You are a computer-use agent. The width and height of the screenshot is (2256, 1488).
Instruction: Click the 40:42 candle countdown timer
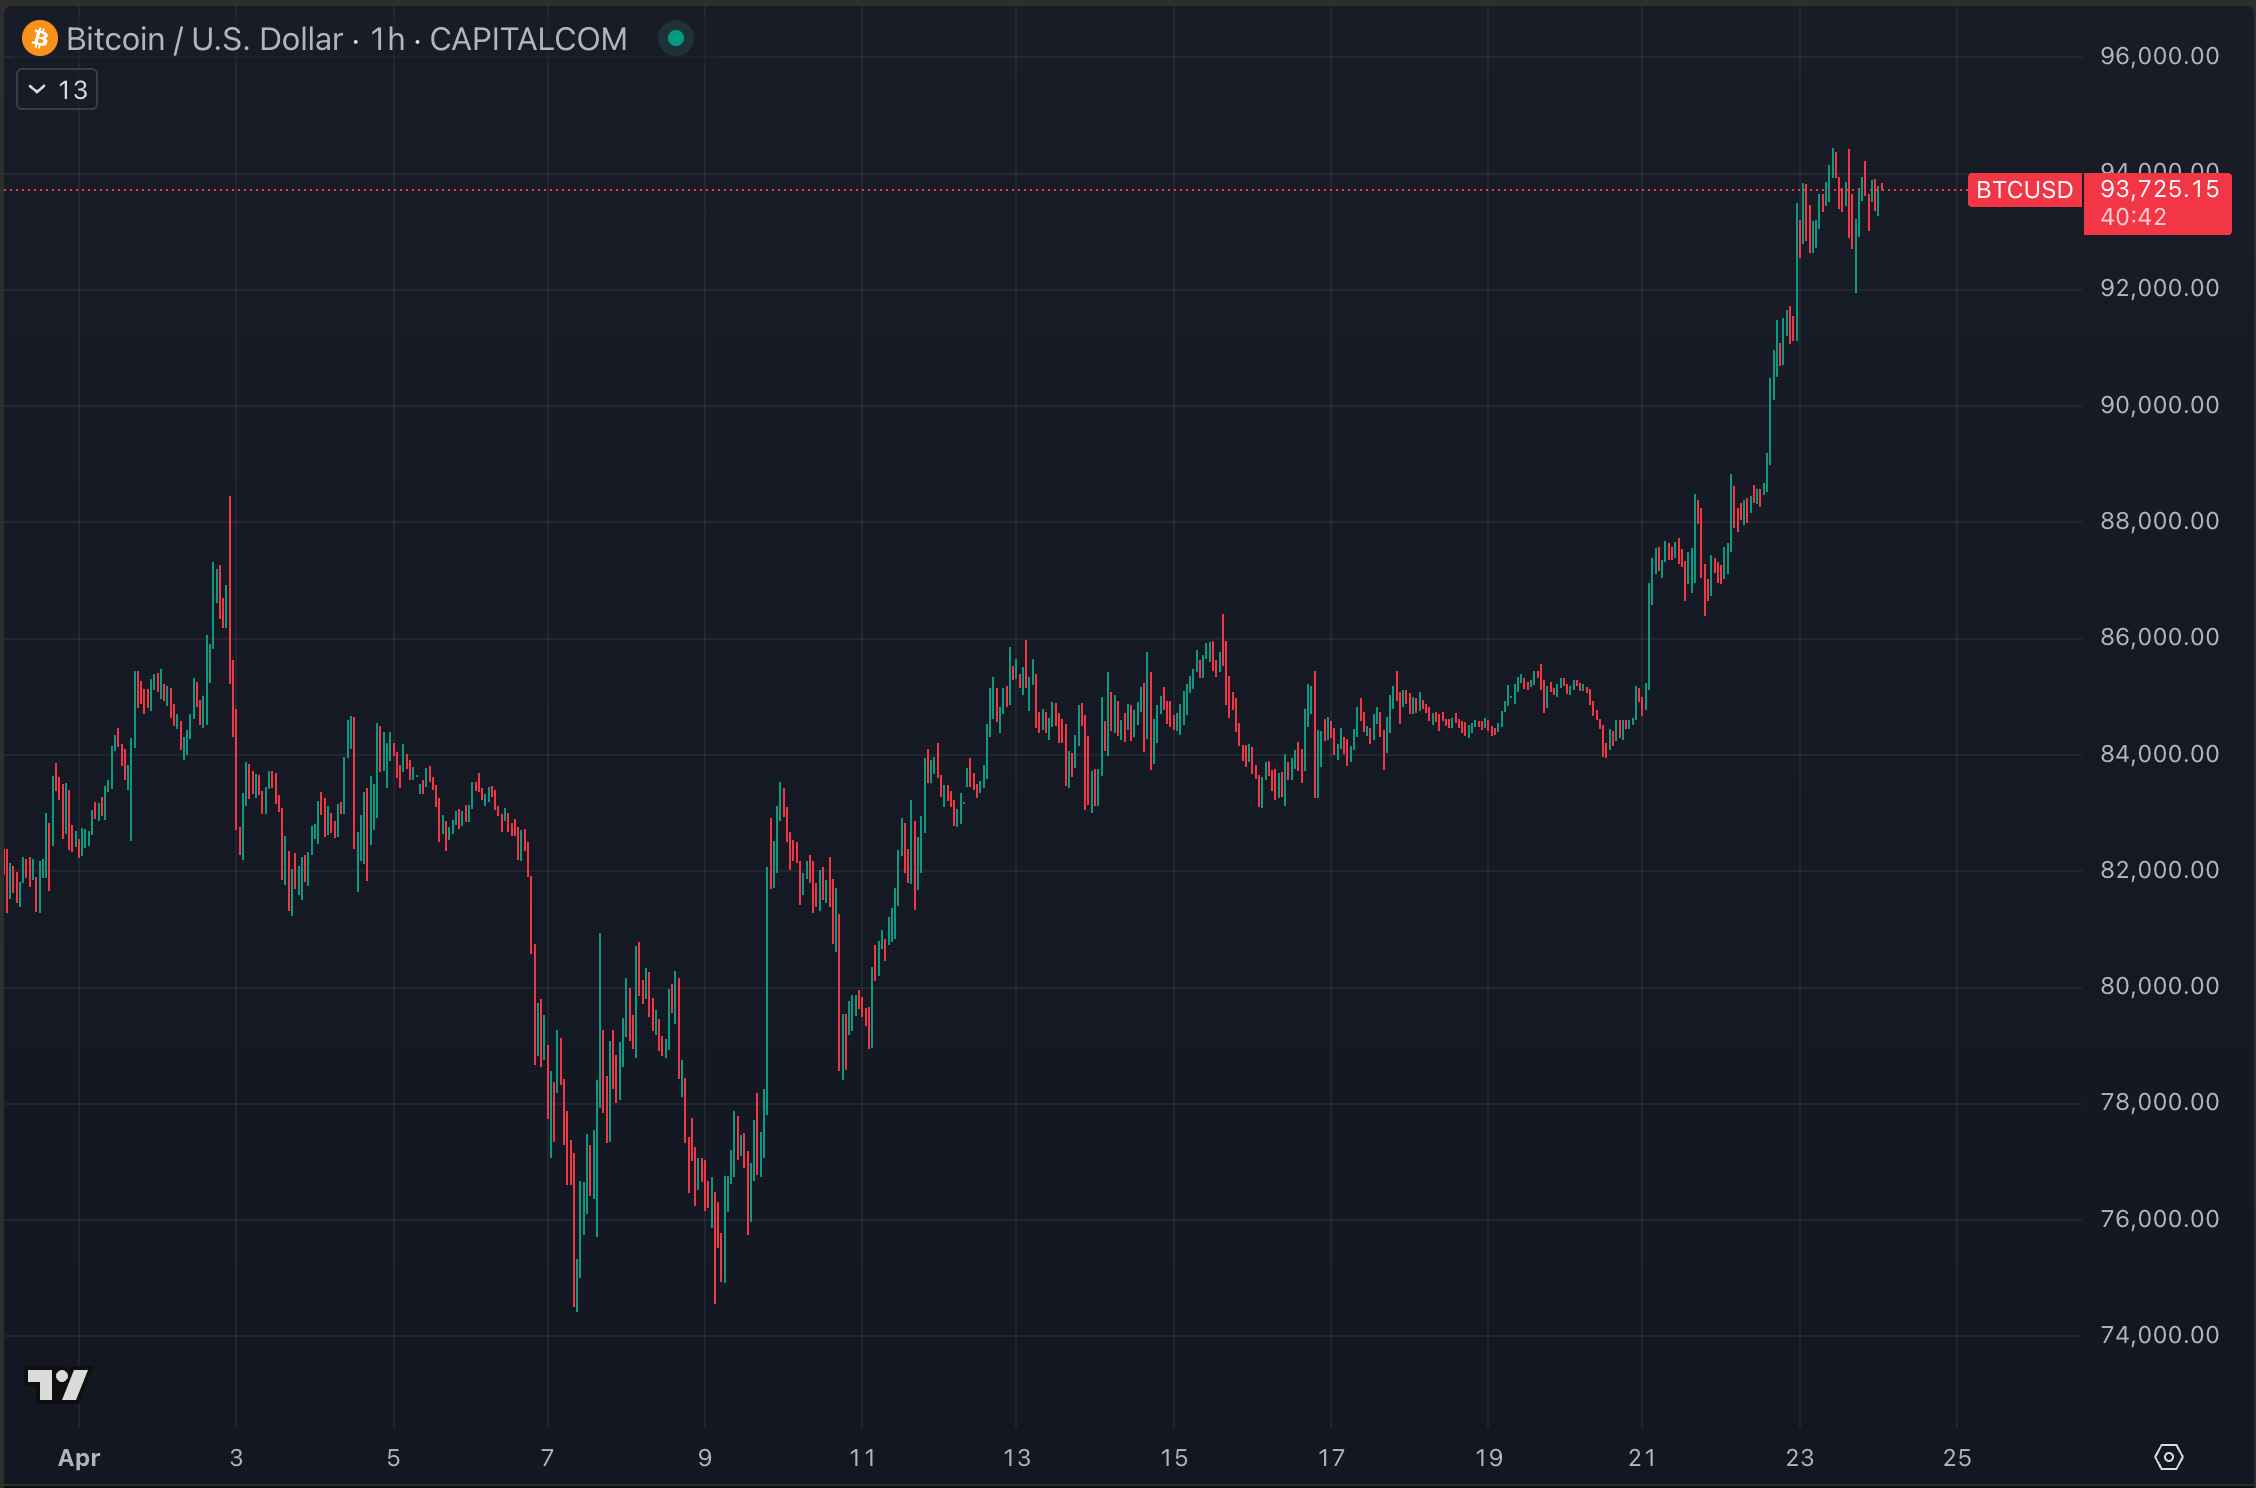point(2133,217)
